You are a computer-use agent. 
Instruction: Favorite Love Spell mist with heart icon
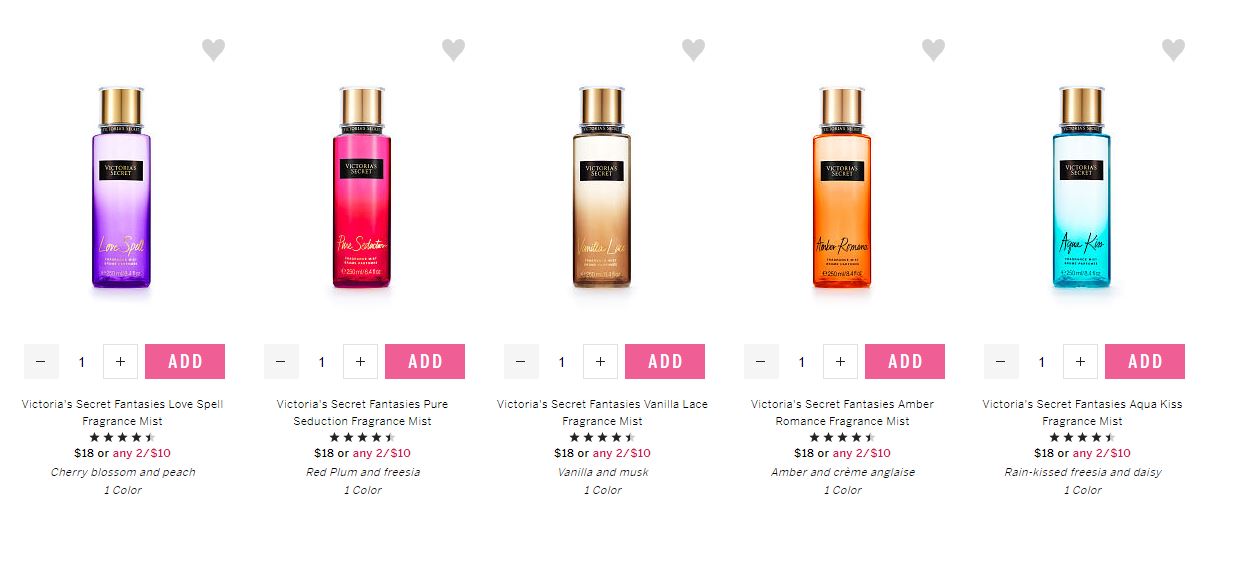(213, 50)
